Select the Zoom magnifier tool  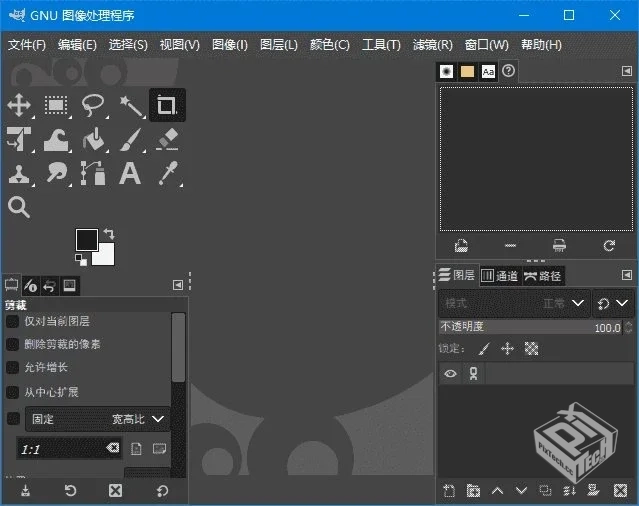tap(19, 207)
